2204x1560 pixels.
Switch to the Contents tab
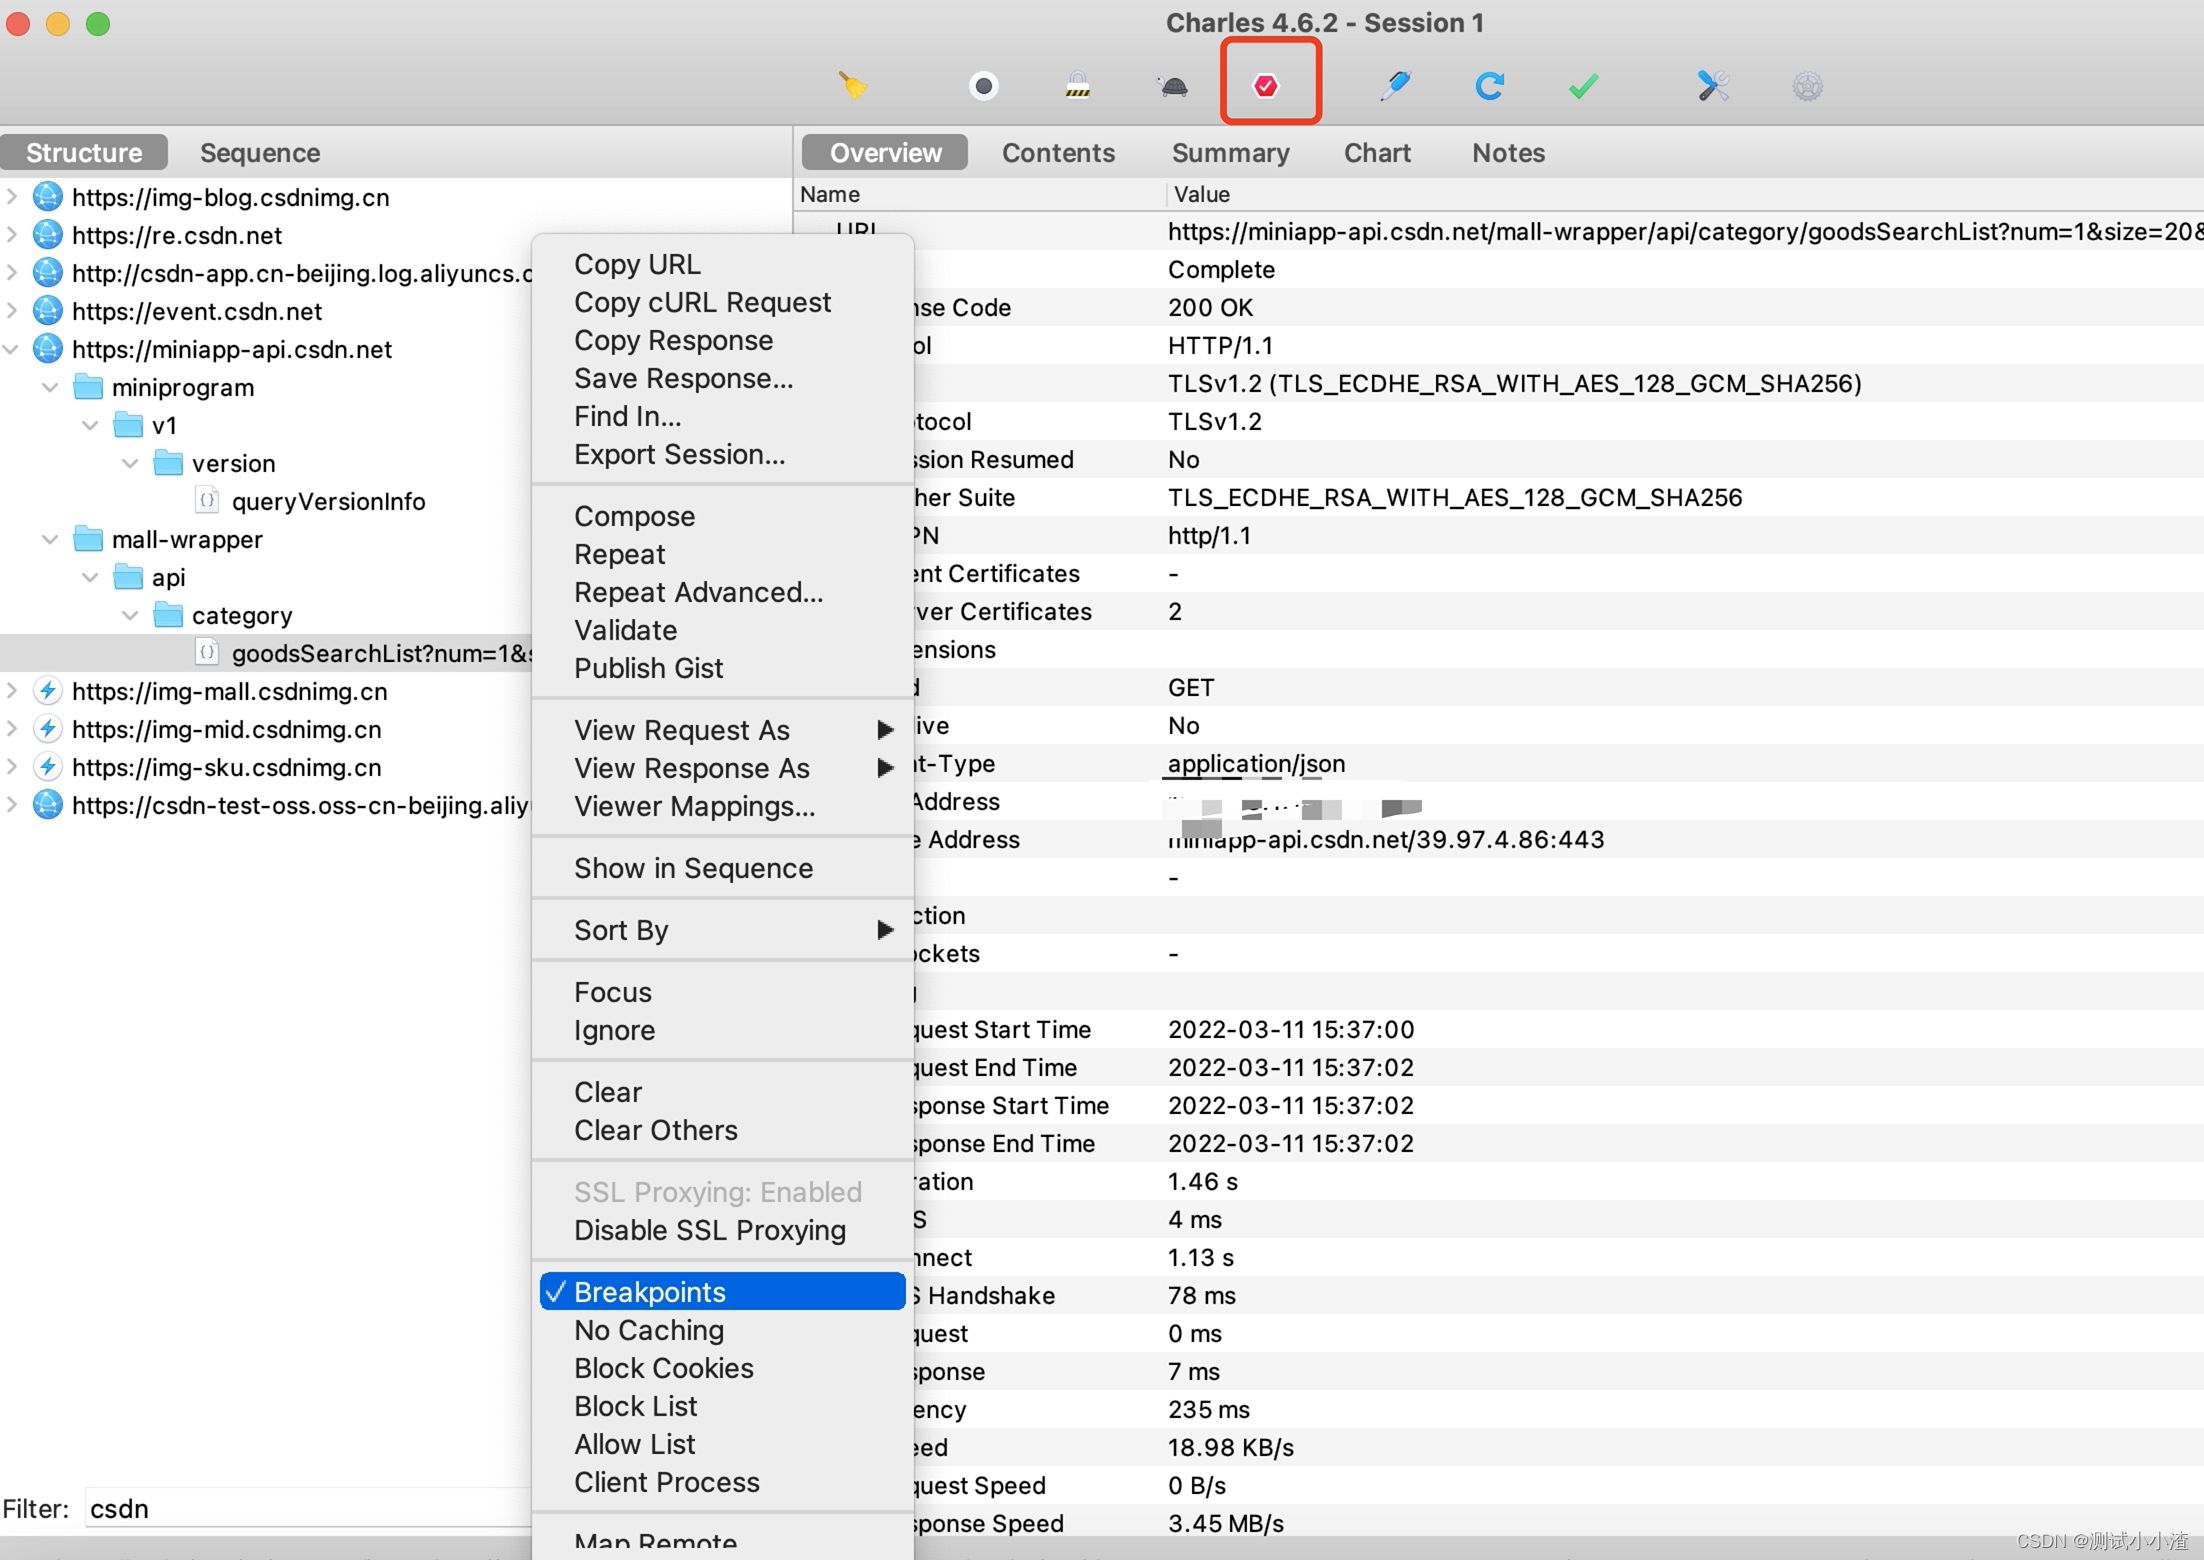point(1058,153)
